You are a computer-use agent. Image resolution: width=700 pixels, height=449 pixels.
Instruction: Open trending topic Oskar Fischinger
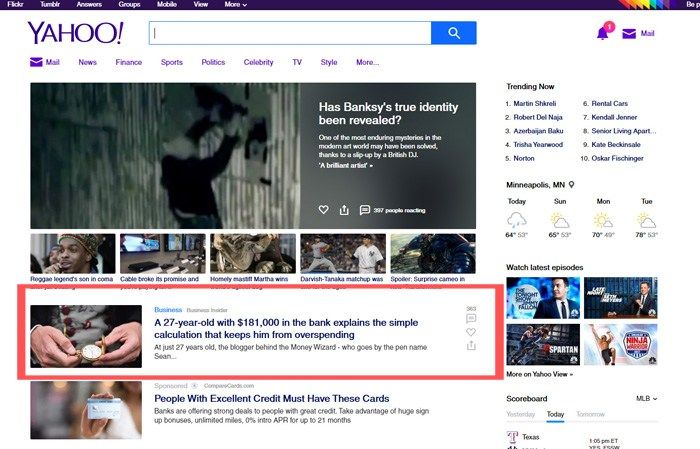click(617, 158)
